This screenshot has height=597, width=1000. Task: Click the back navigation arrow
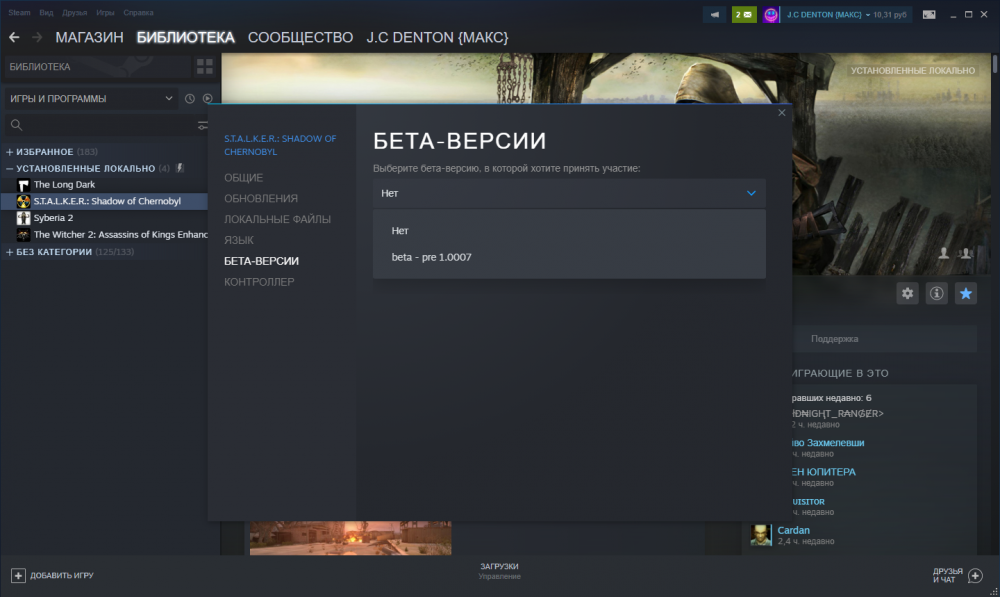click(x=14, y=37)
